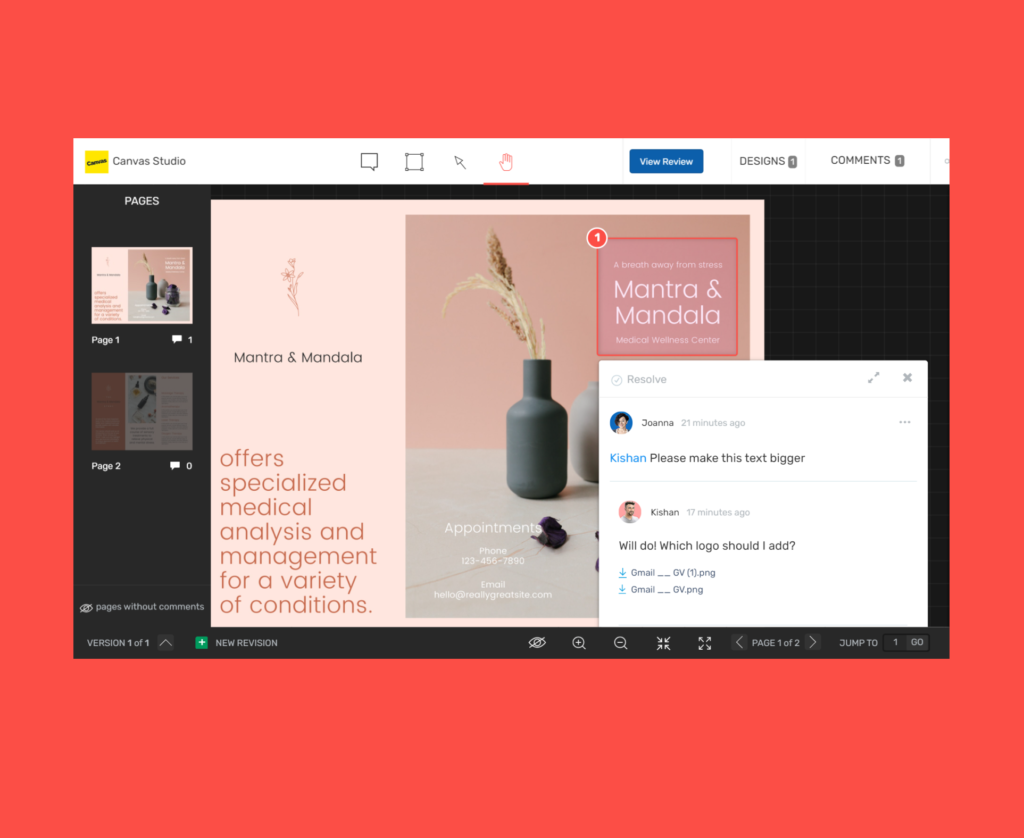Select the Page 2 thumbnail
This screenshot has width=1024, height=838.
point(141,411)
